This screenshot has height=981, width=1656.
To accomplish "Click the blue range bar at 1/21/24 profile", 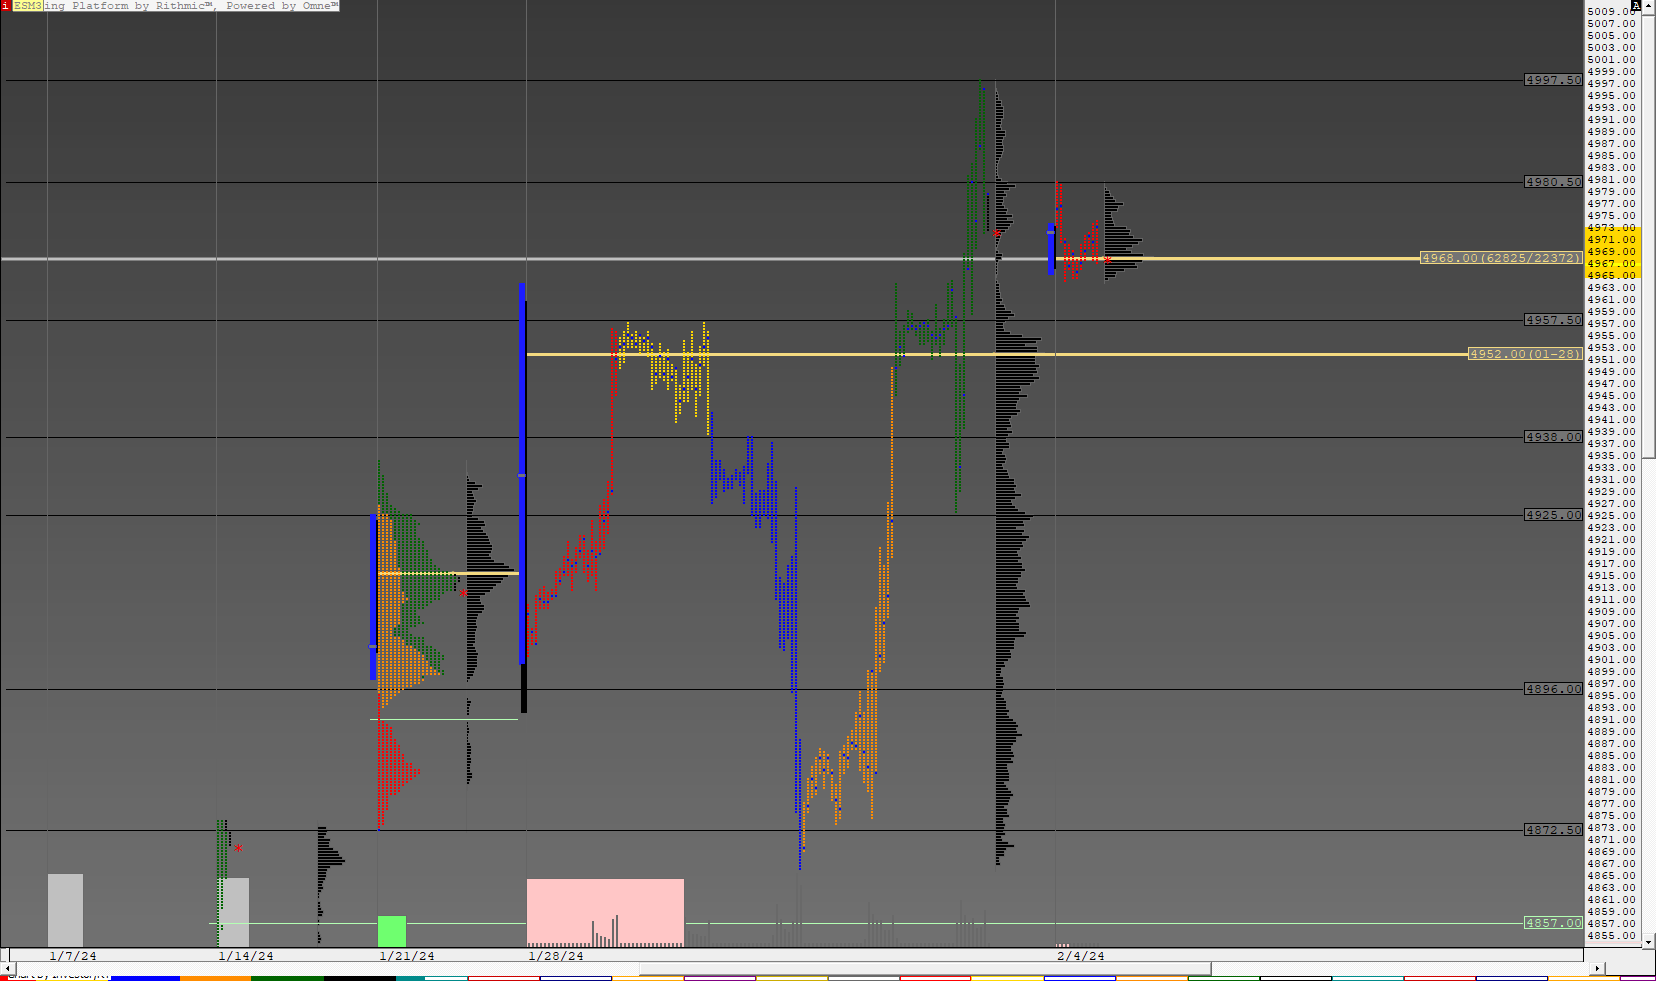I will 373,597.
